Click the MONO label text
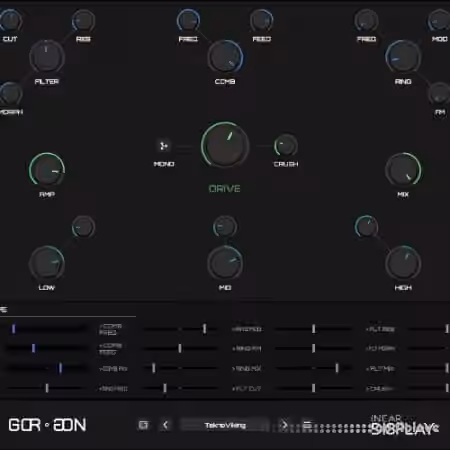The image size is (450, 450). [164, 164]
